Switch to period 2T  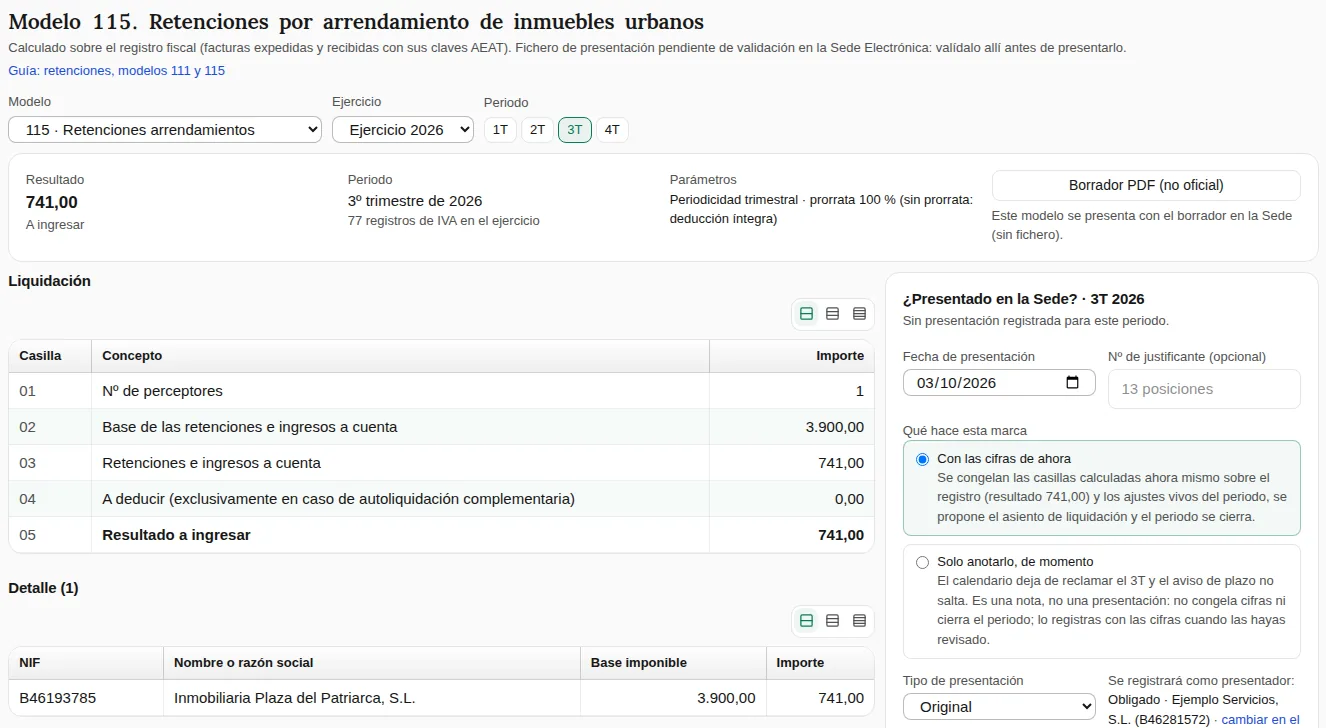pos(537,130)
